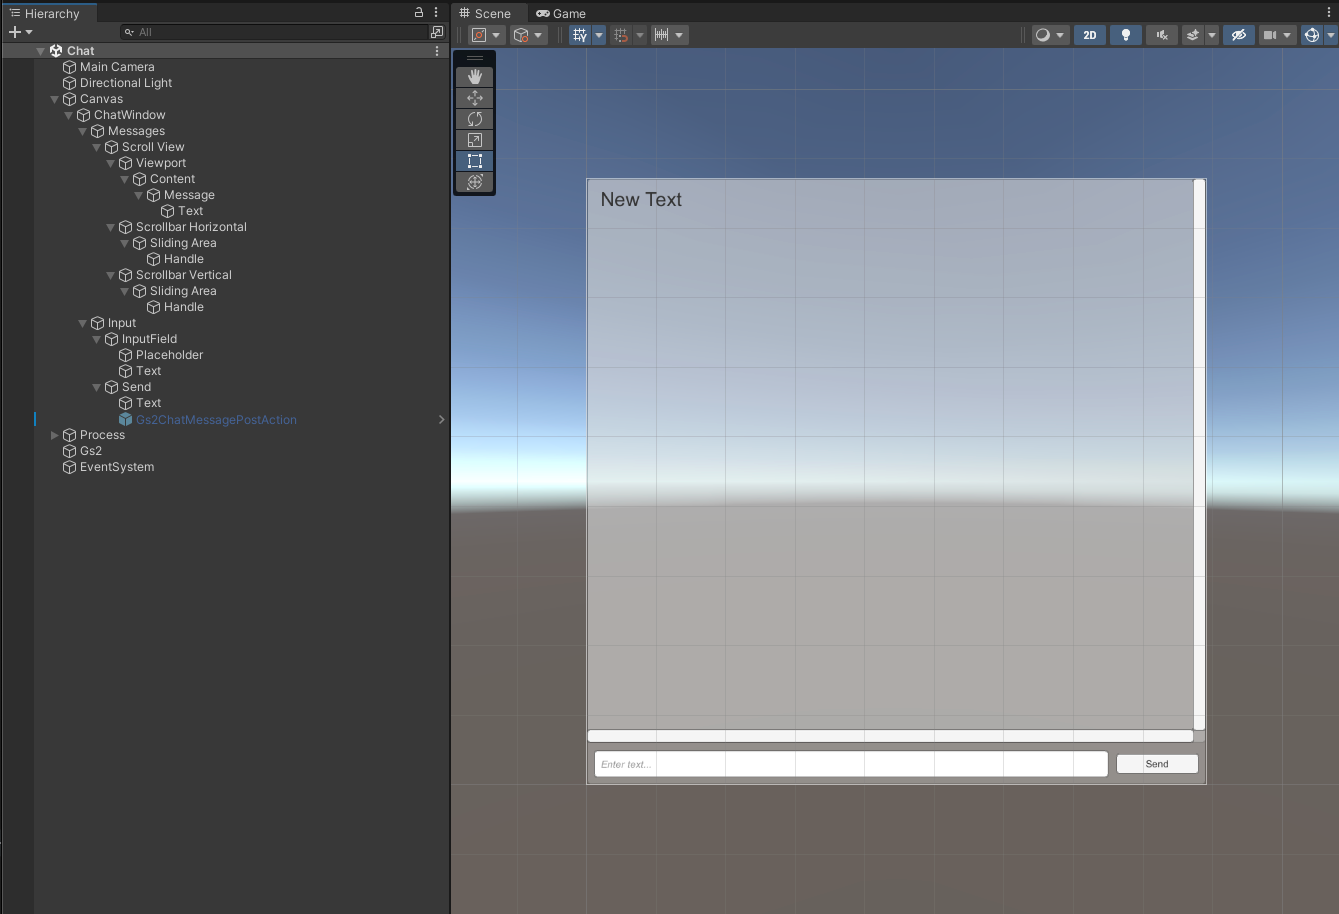Click the blue prefab cube icon of Gs2ChatMessagePostAction
This screenshot has height=914, width=1339.
pyautogui.click(x=125, y=420)
